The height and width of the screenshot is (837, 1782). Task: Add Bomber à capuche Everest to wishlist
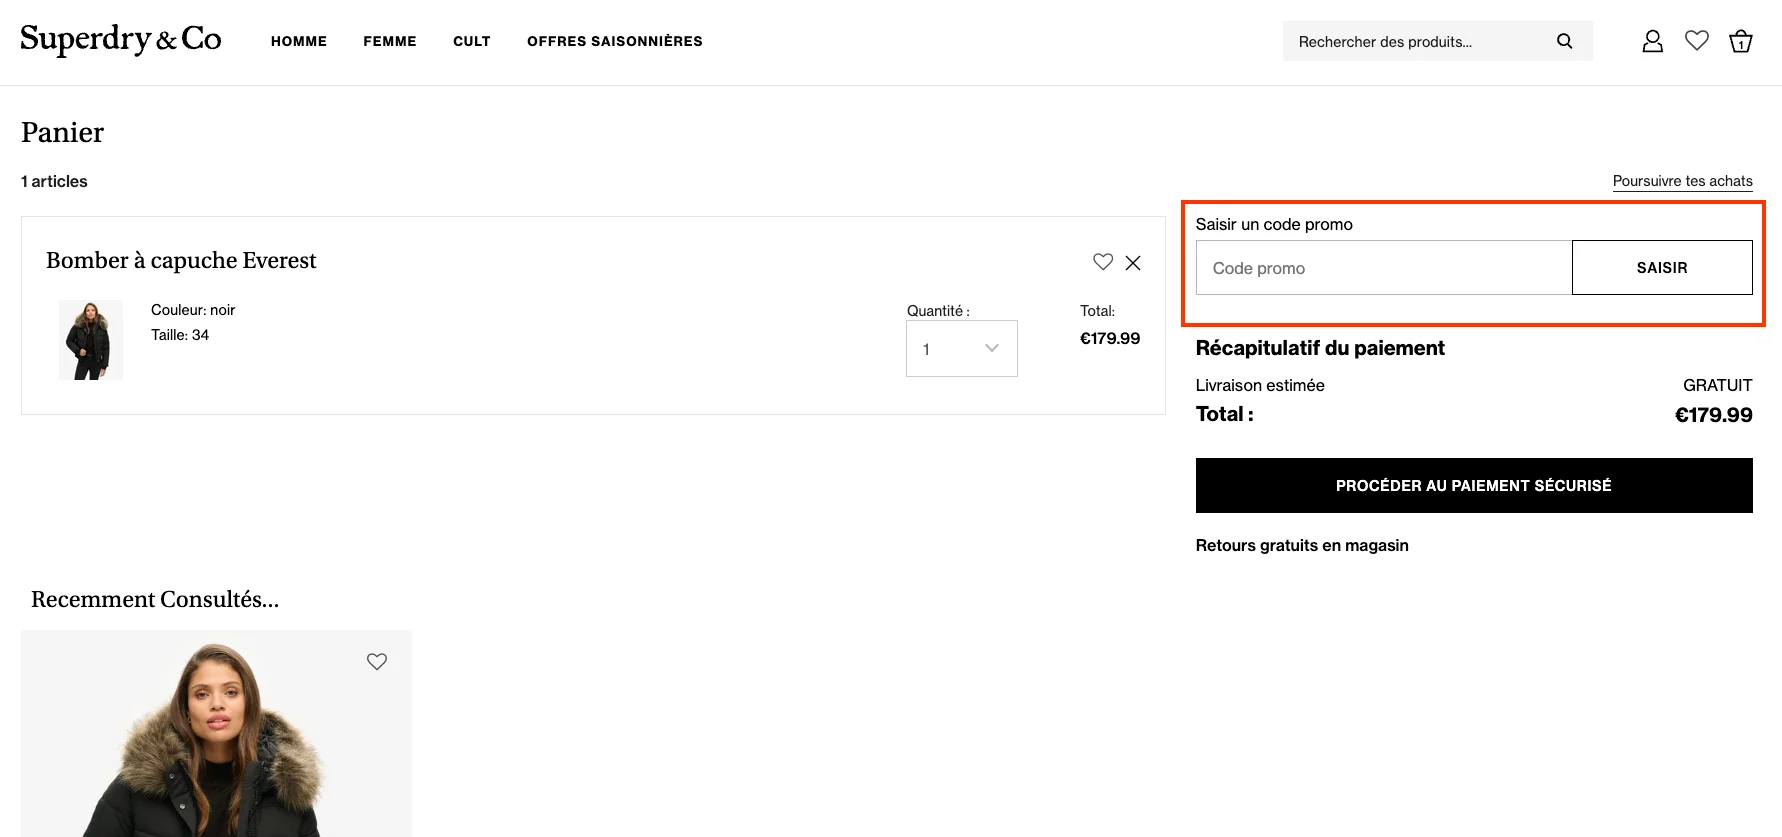coord(1103,262)
